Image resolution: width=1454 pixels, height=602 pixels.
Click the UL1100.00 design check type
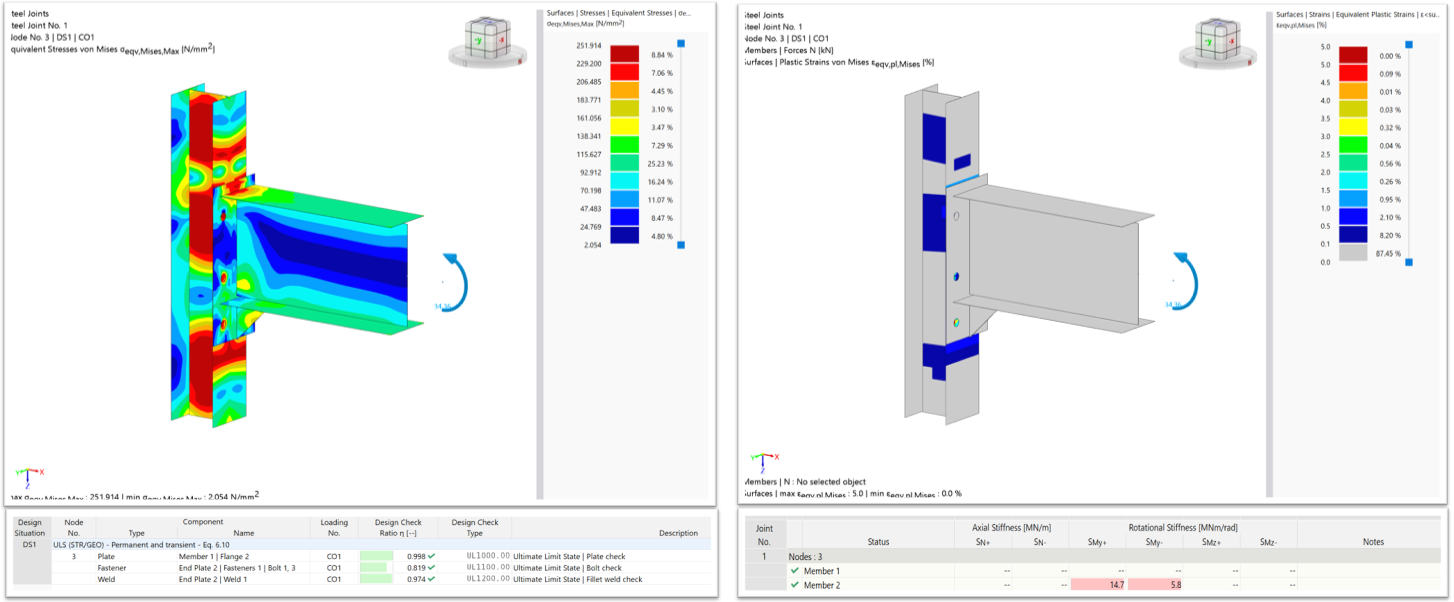point(488,567)
